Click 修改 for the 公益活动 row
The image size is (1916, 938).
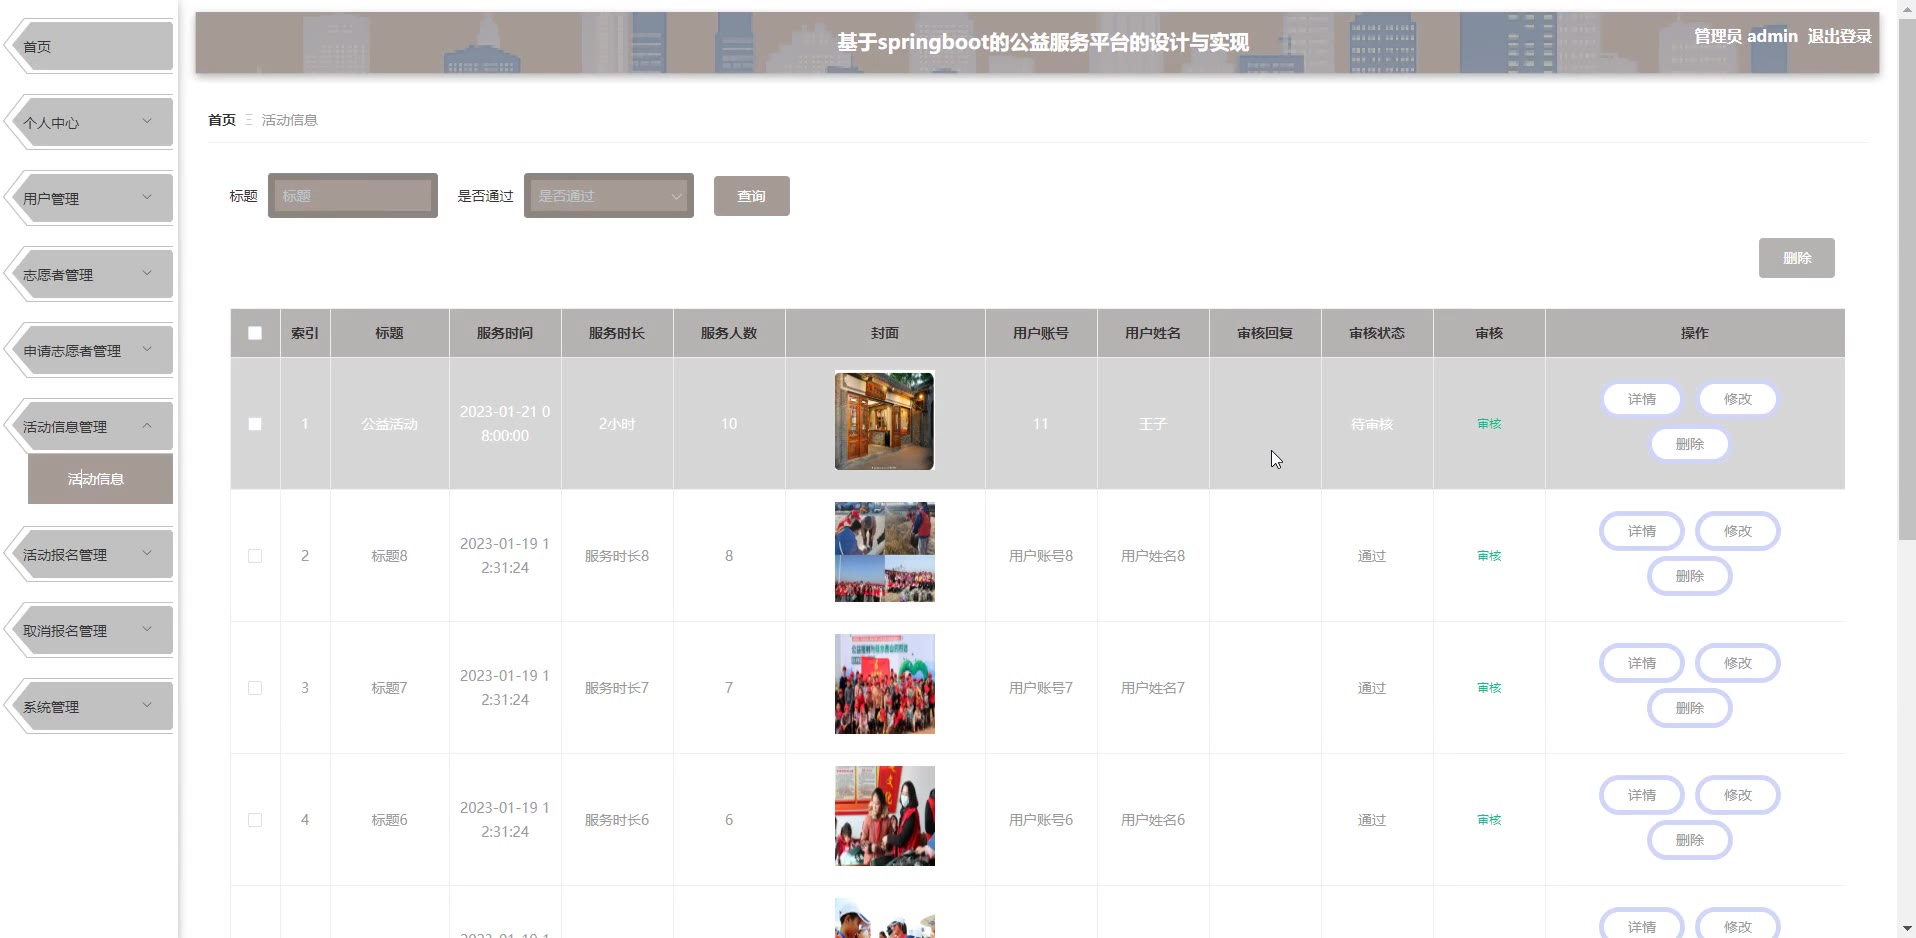tap(1738, 399)
